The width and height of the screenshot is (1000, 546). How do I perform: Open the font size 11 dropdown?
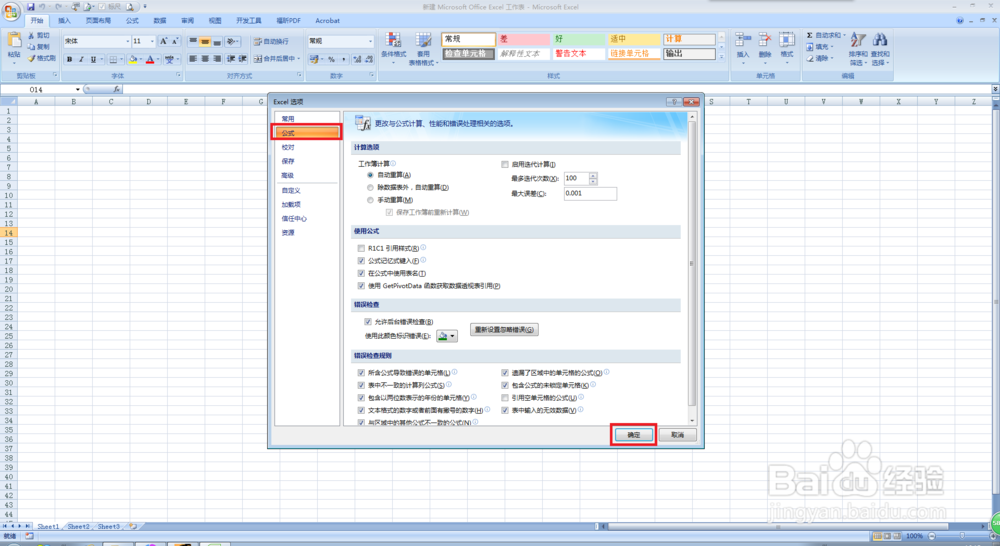point(152,41)
